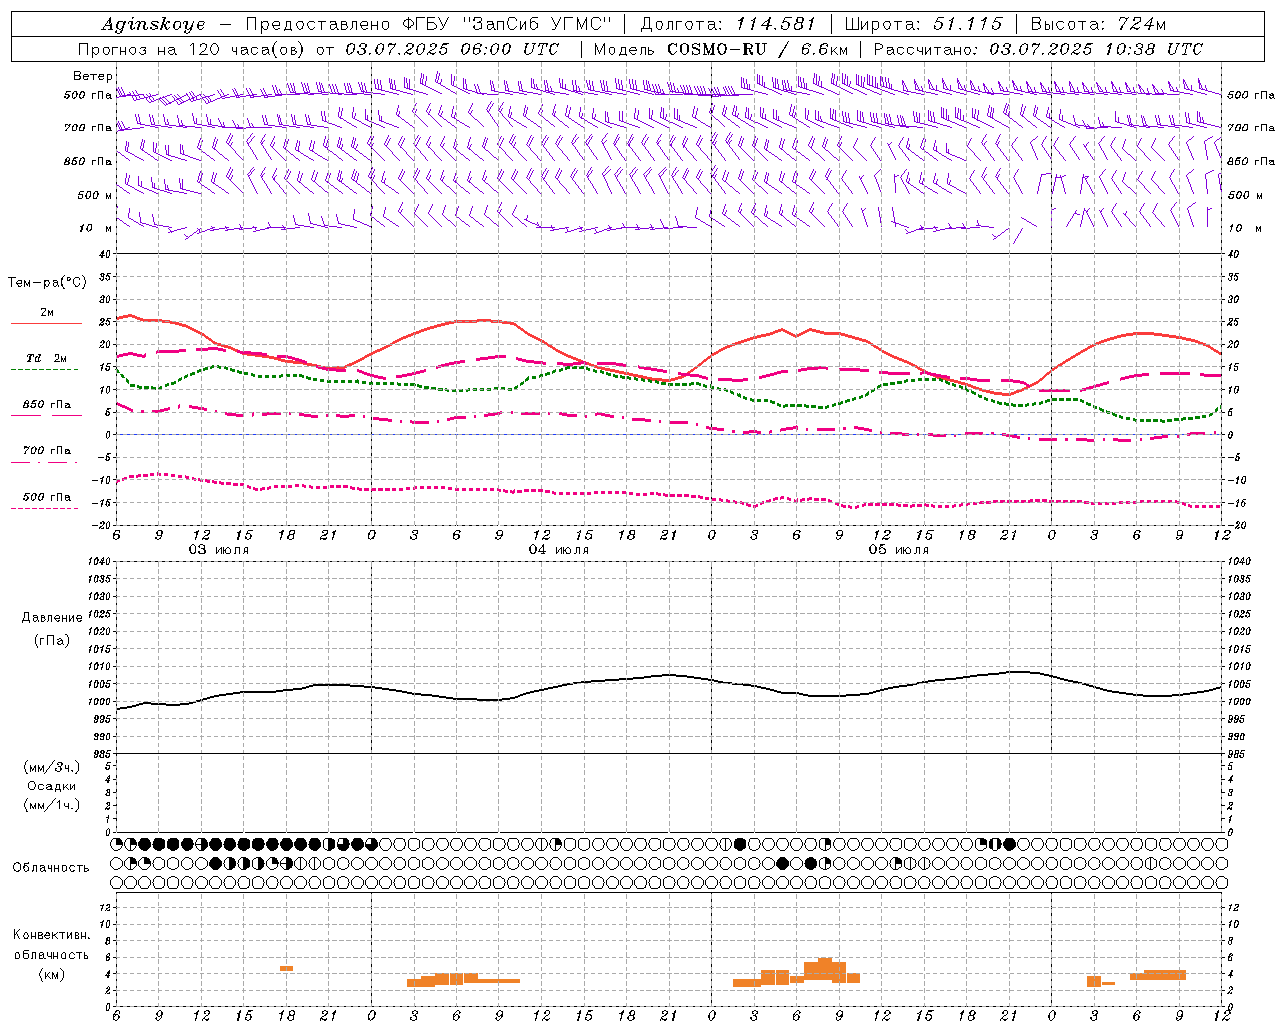Click the "05 июля" date label
Viewport: 1280px width, 1024px height.
pos(898,550)
